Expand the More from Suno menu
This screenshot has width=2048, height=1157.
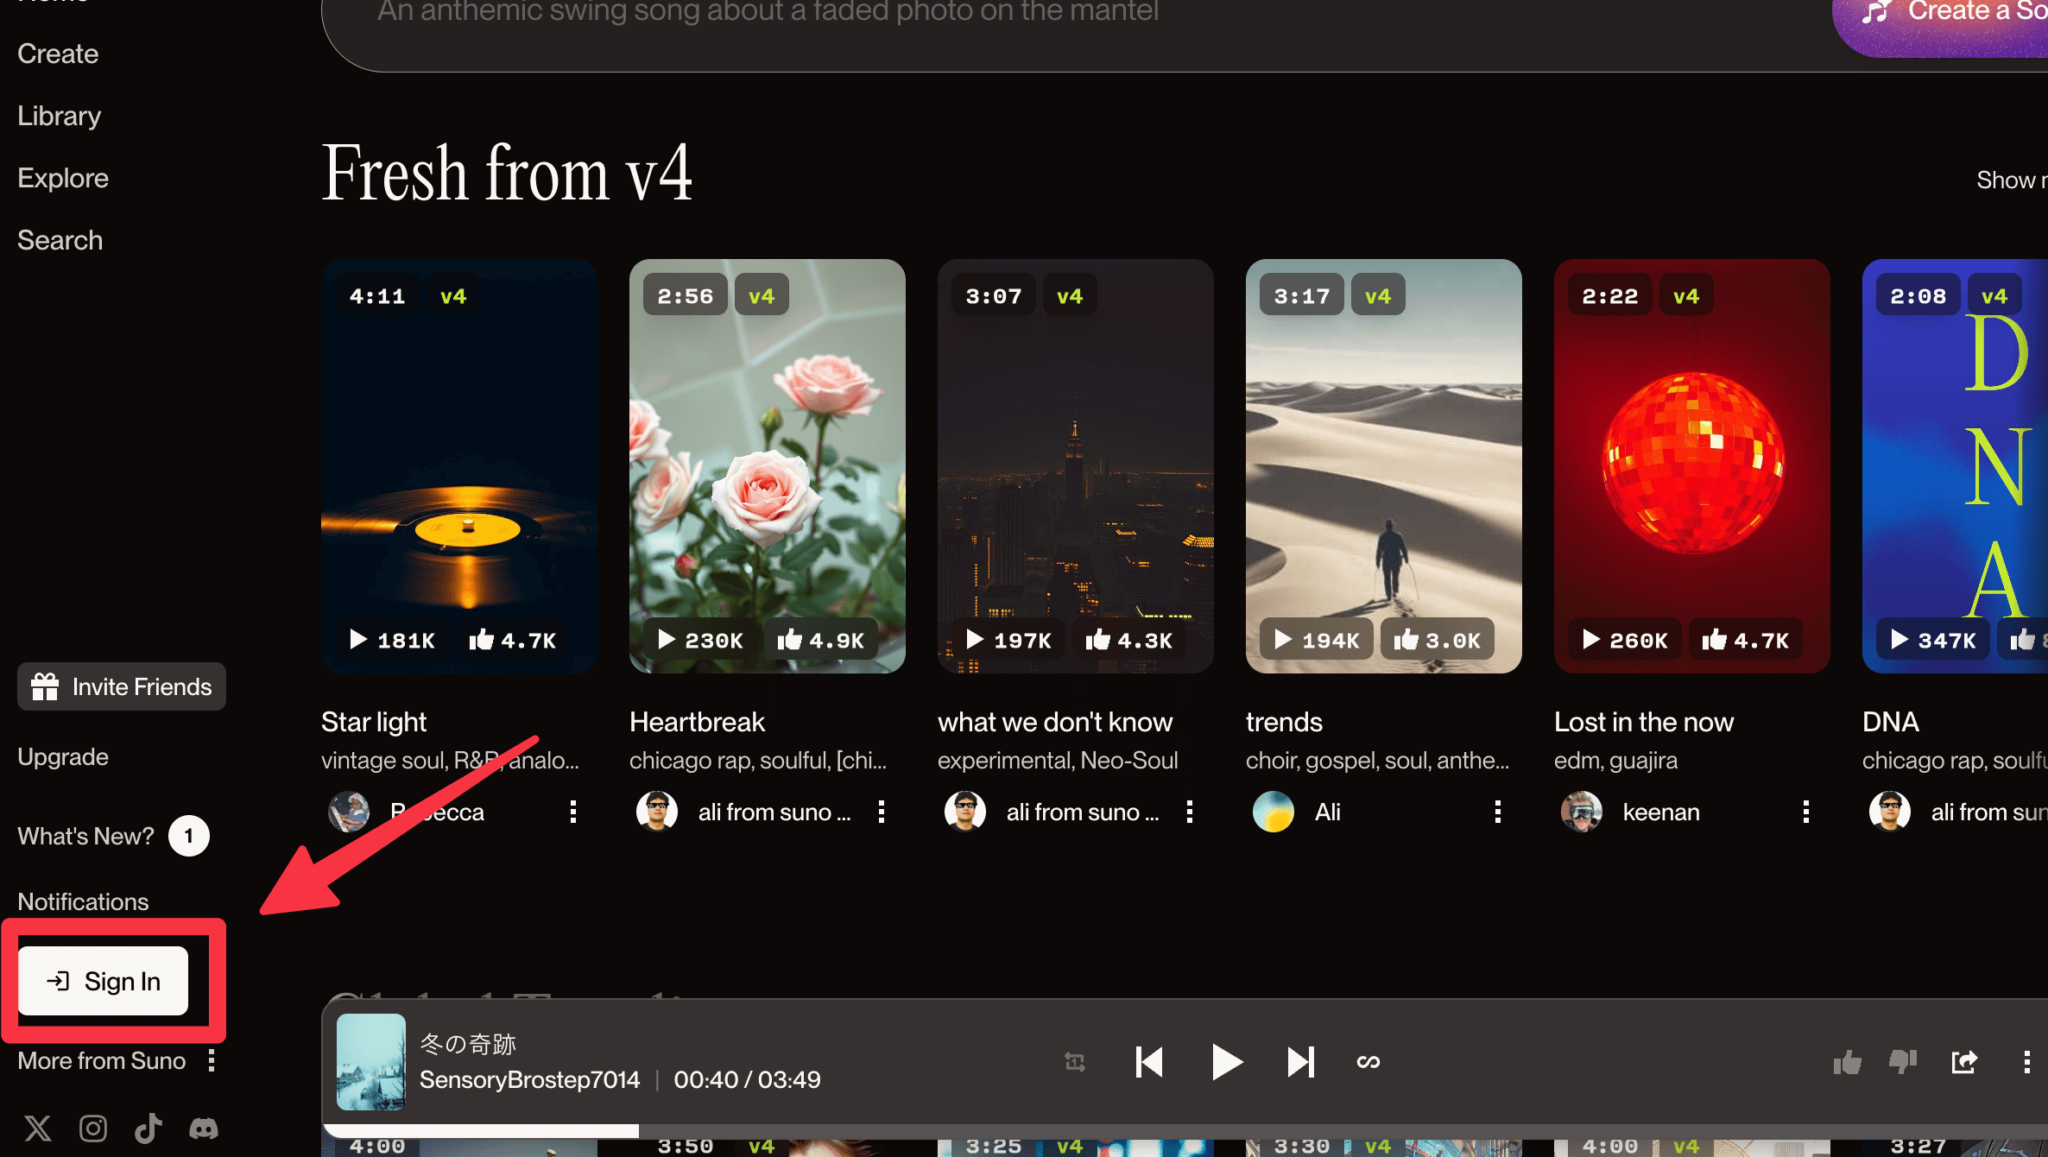click(x=211, y=1060)
